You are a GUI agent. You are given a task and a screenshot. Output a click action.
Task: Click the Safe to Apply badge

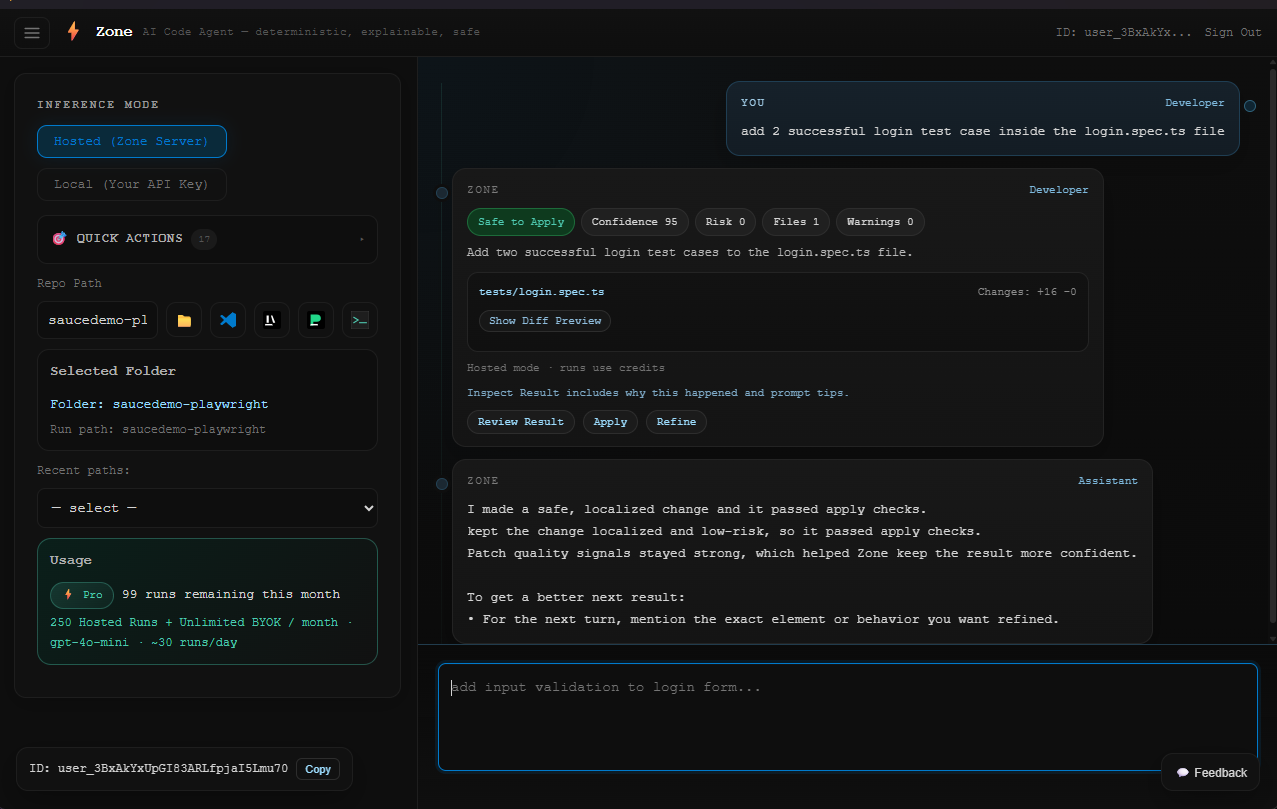click(x=521, y=222)
